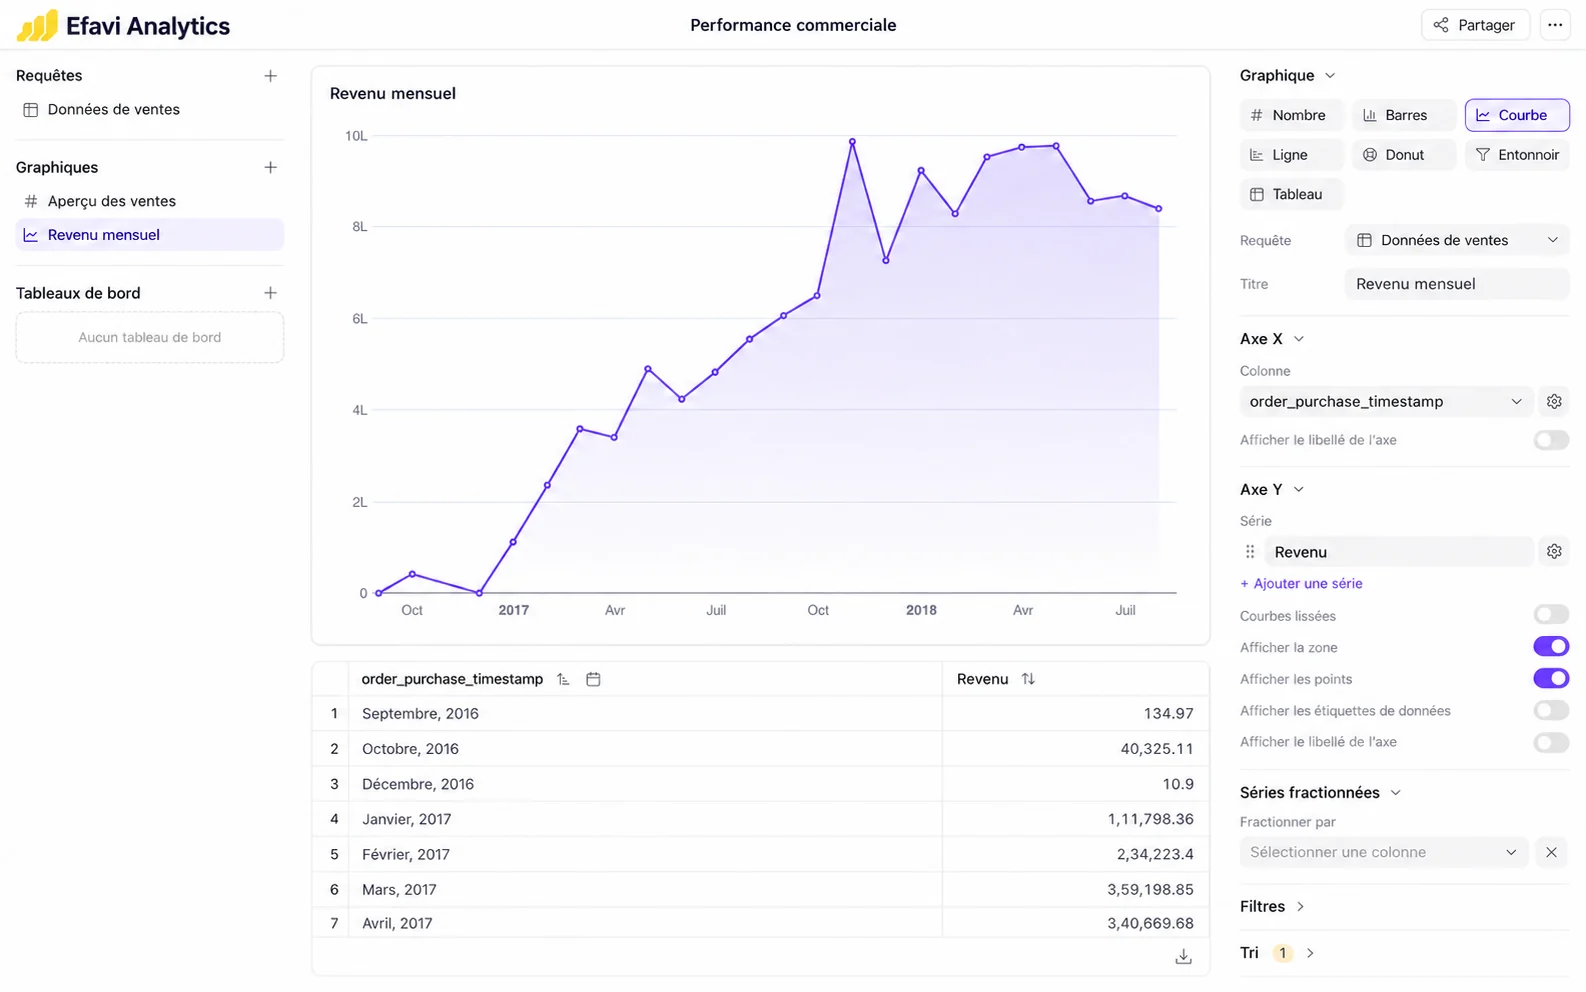Open X axis column settings gear
The height and width of the screenshot is (992, 1586).
[1554, 402]
